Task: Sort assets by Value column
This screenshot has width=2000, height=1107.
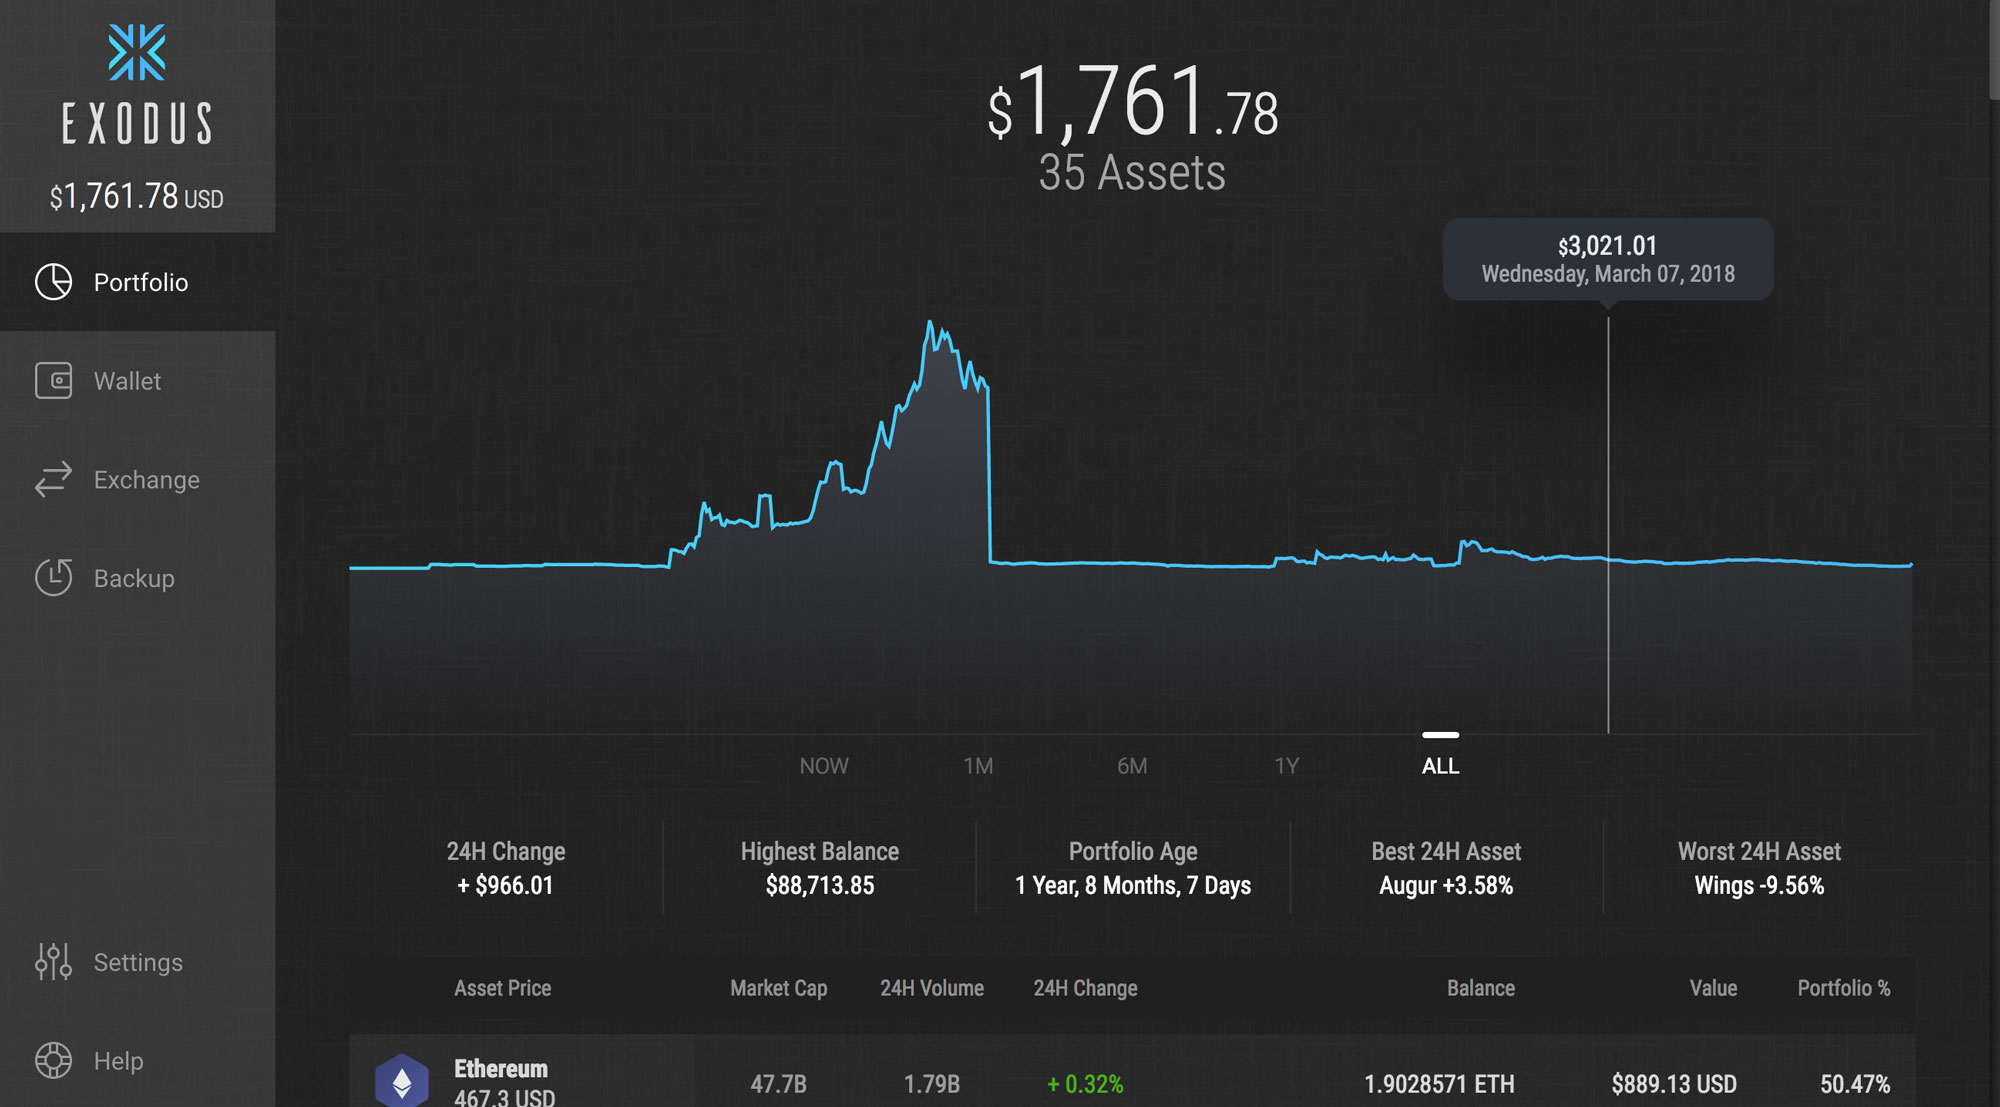Action: [1713, 988]
